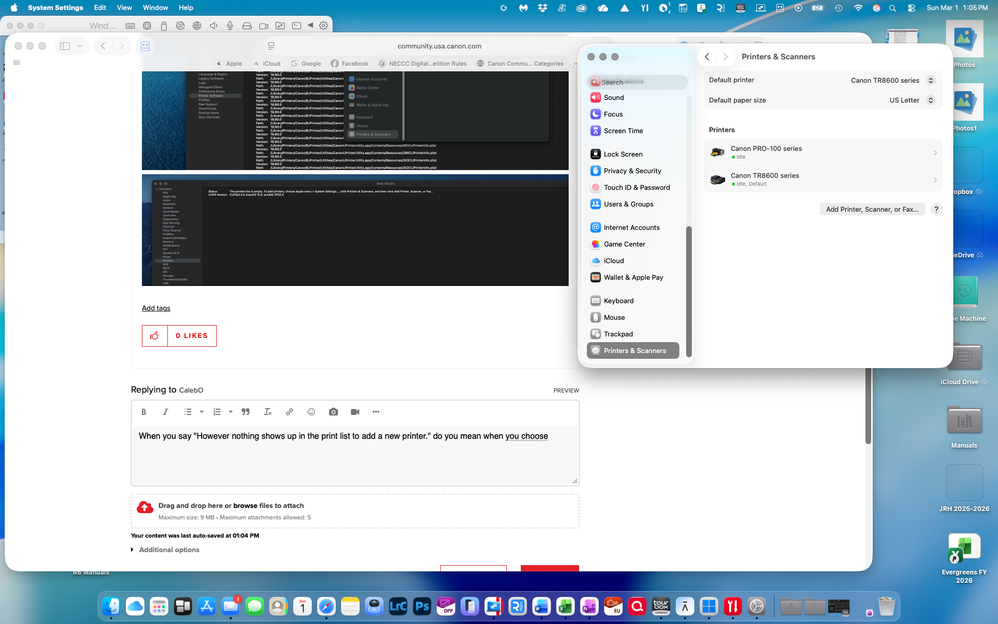Open the Apple menu

tap(14, 8)
